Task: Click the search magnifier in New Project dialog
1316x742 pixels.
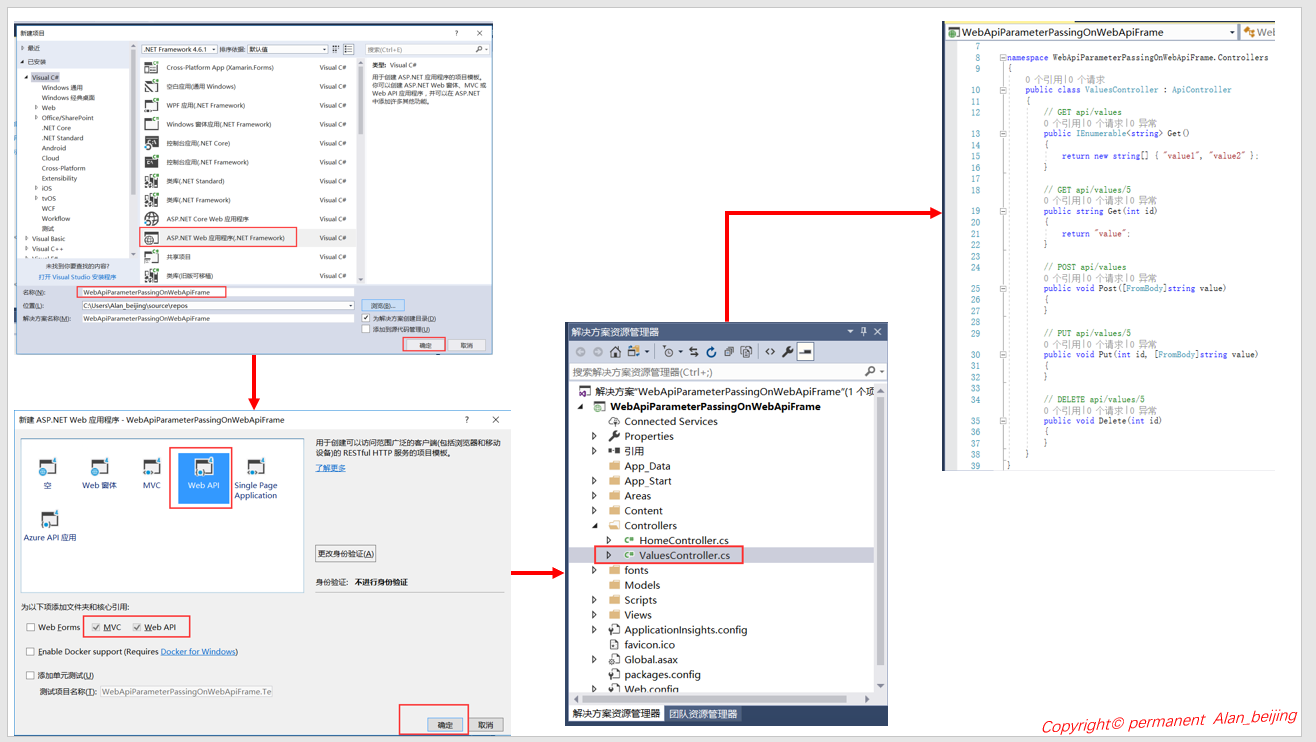Action: tap(479, 49)
